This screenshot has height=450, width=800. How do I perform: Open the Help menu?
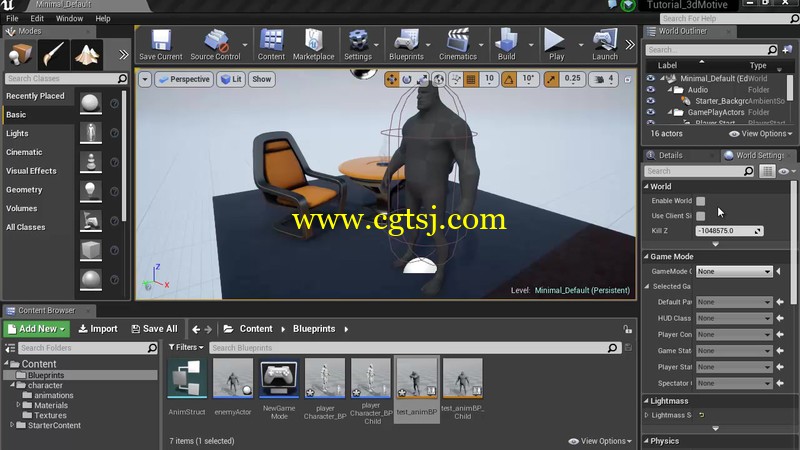tap(103, 18)
